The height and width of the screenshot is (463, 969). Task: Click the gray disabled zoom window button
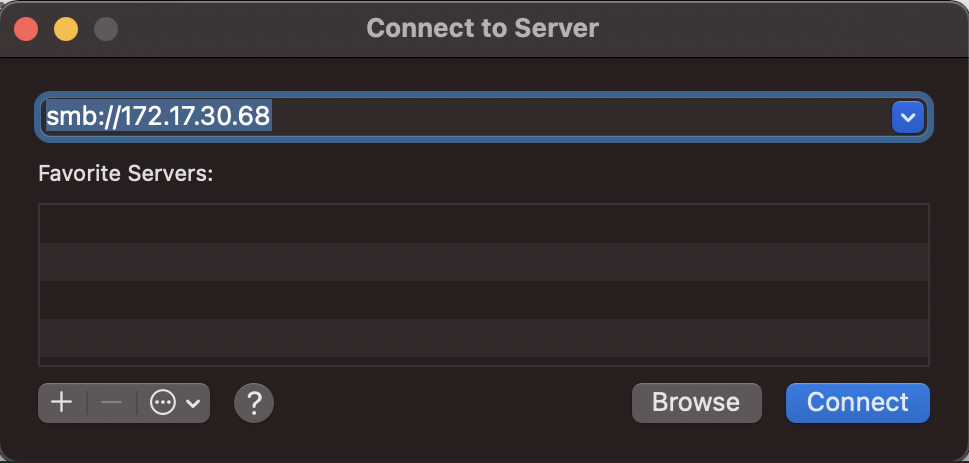point(106,29)
